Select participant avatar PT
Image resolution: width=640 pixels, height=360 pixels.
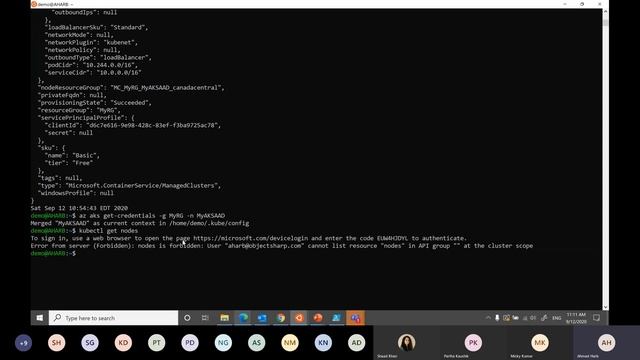coord(157,343)
